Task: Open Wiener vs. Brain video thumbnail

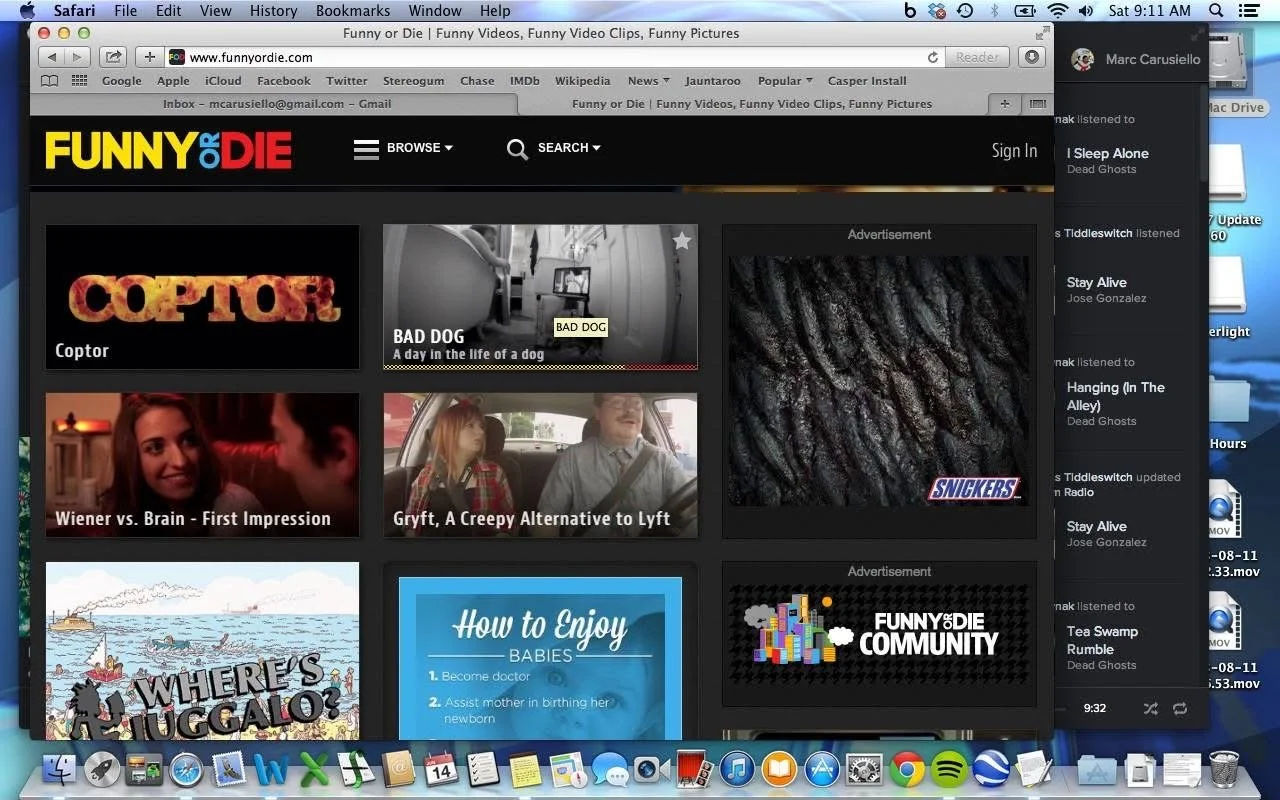Action: pos(202,465)
